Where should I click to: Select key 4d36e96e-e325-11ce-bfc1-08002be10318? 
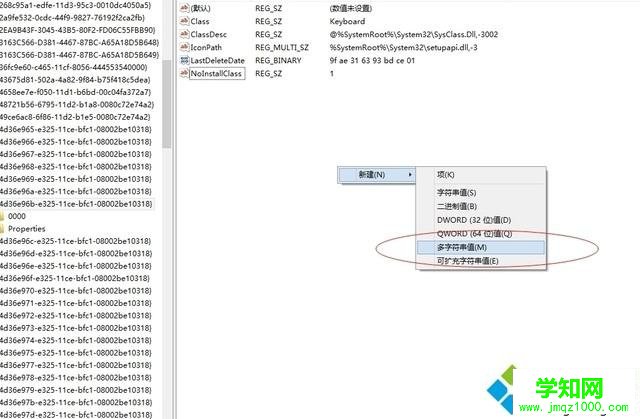[76, 266]
